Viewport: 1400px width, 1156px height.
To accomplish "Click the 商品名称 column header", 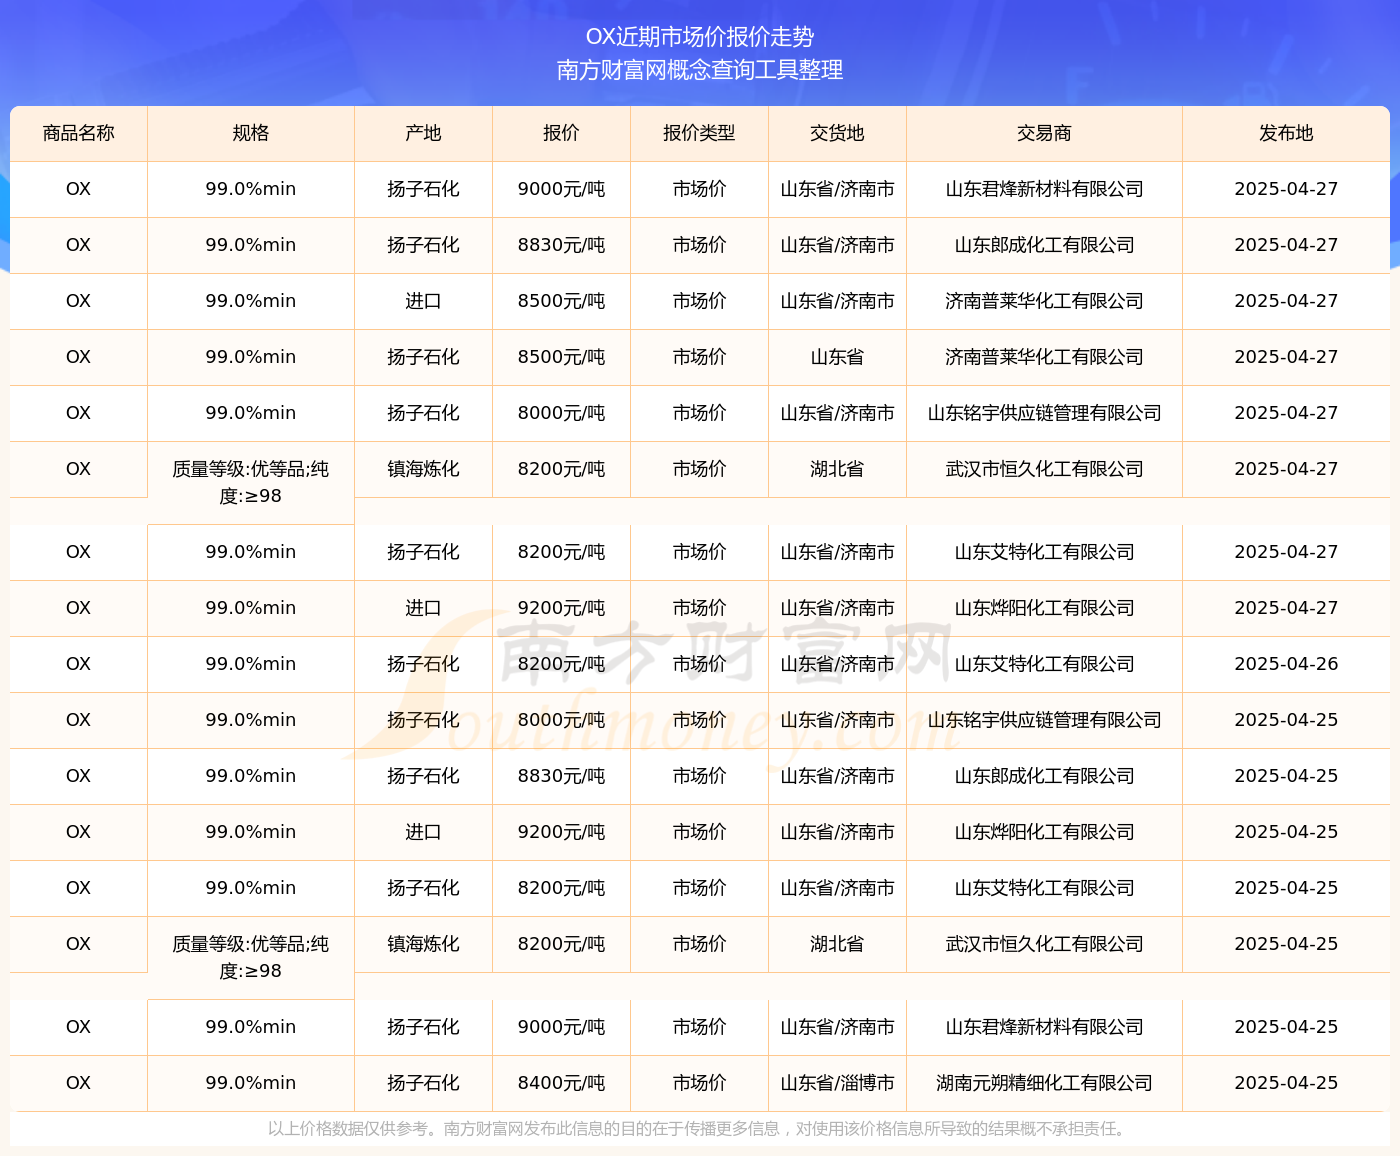I will point(79,133).
